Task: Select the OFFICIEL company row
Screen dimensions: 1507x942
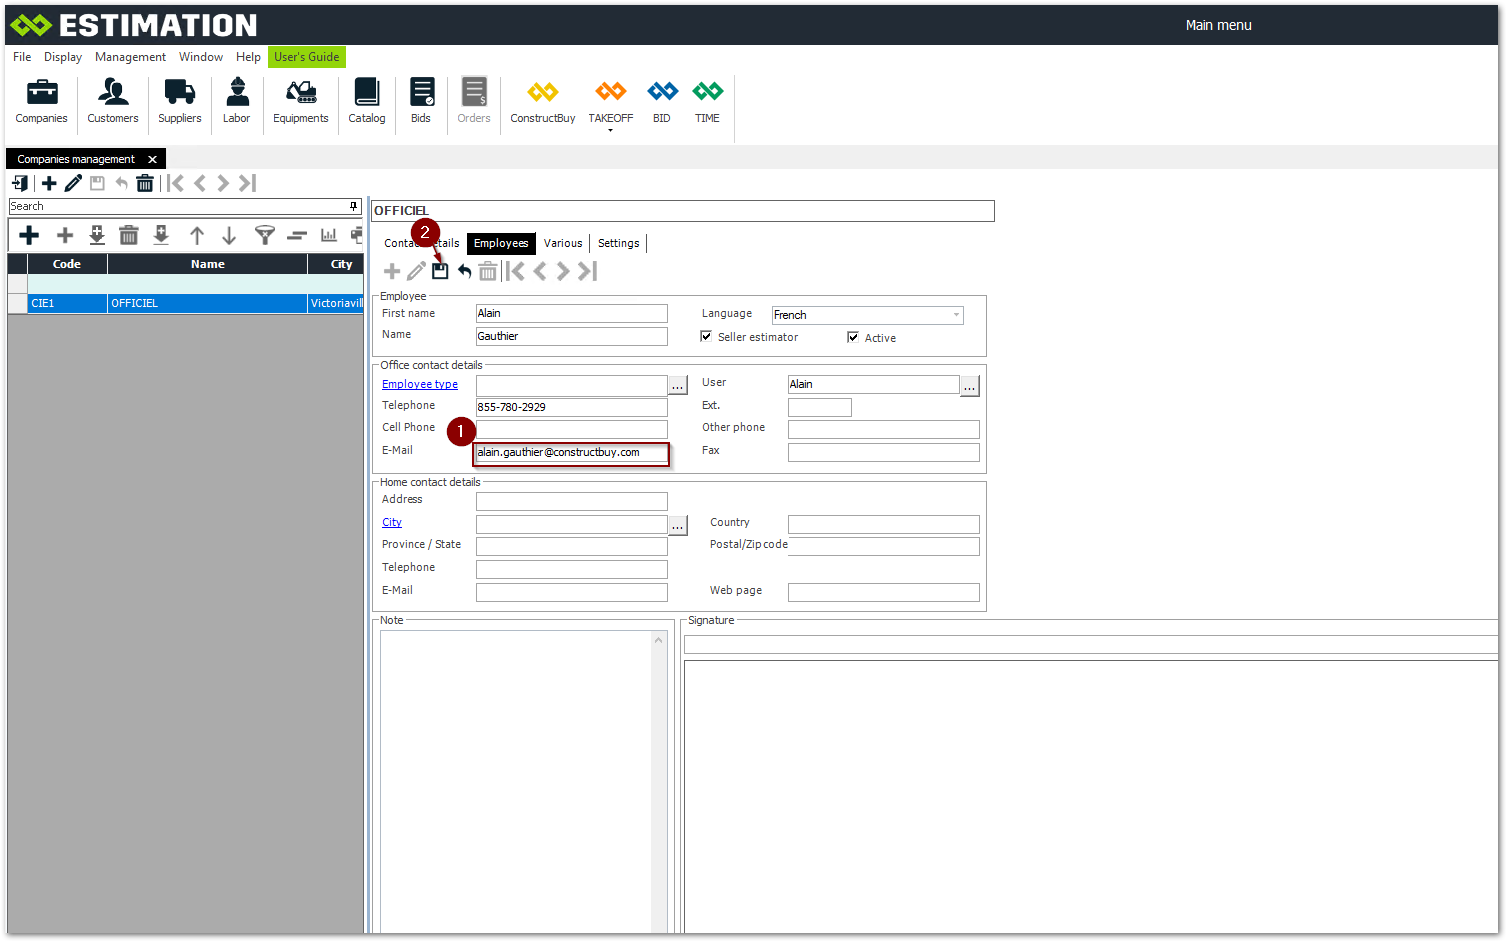Action: coord(207,303)
